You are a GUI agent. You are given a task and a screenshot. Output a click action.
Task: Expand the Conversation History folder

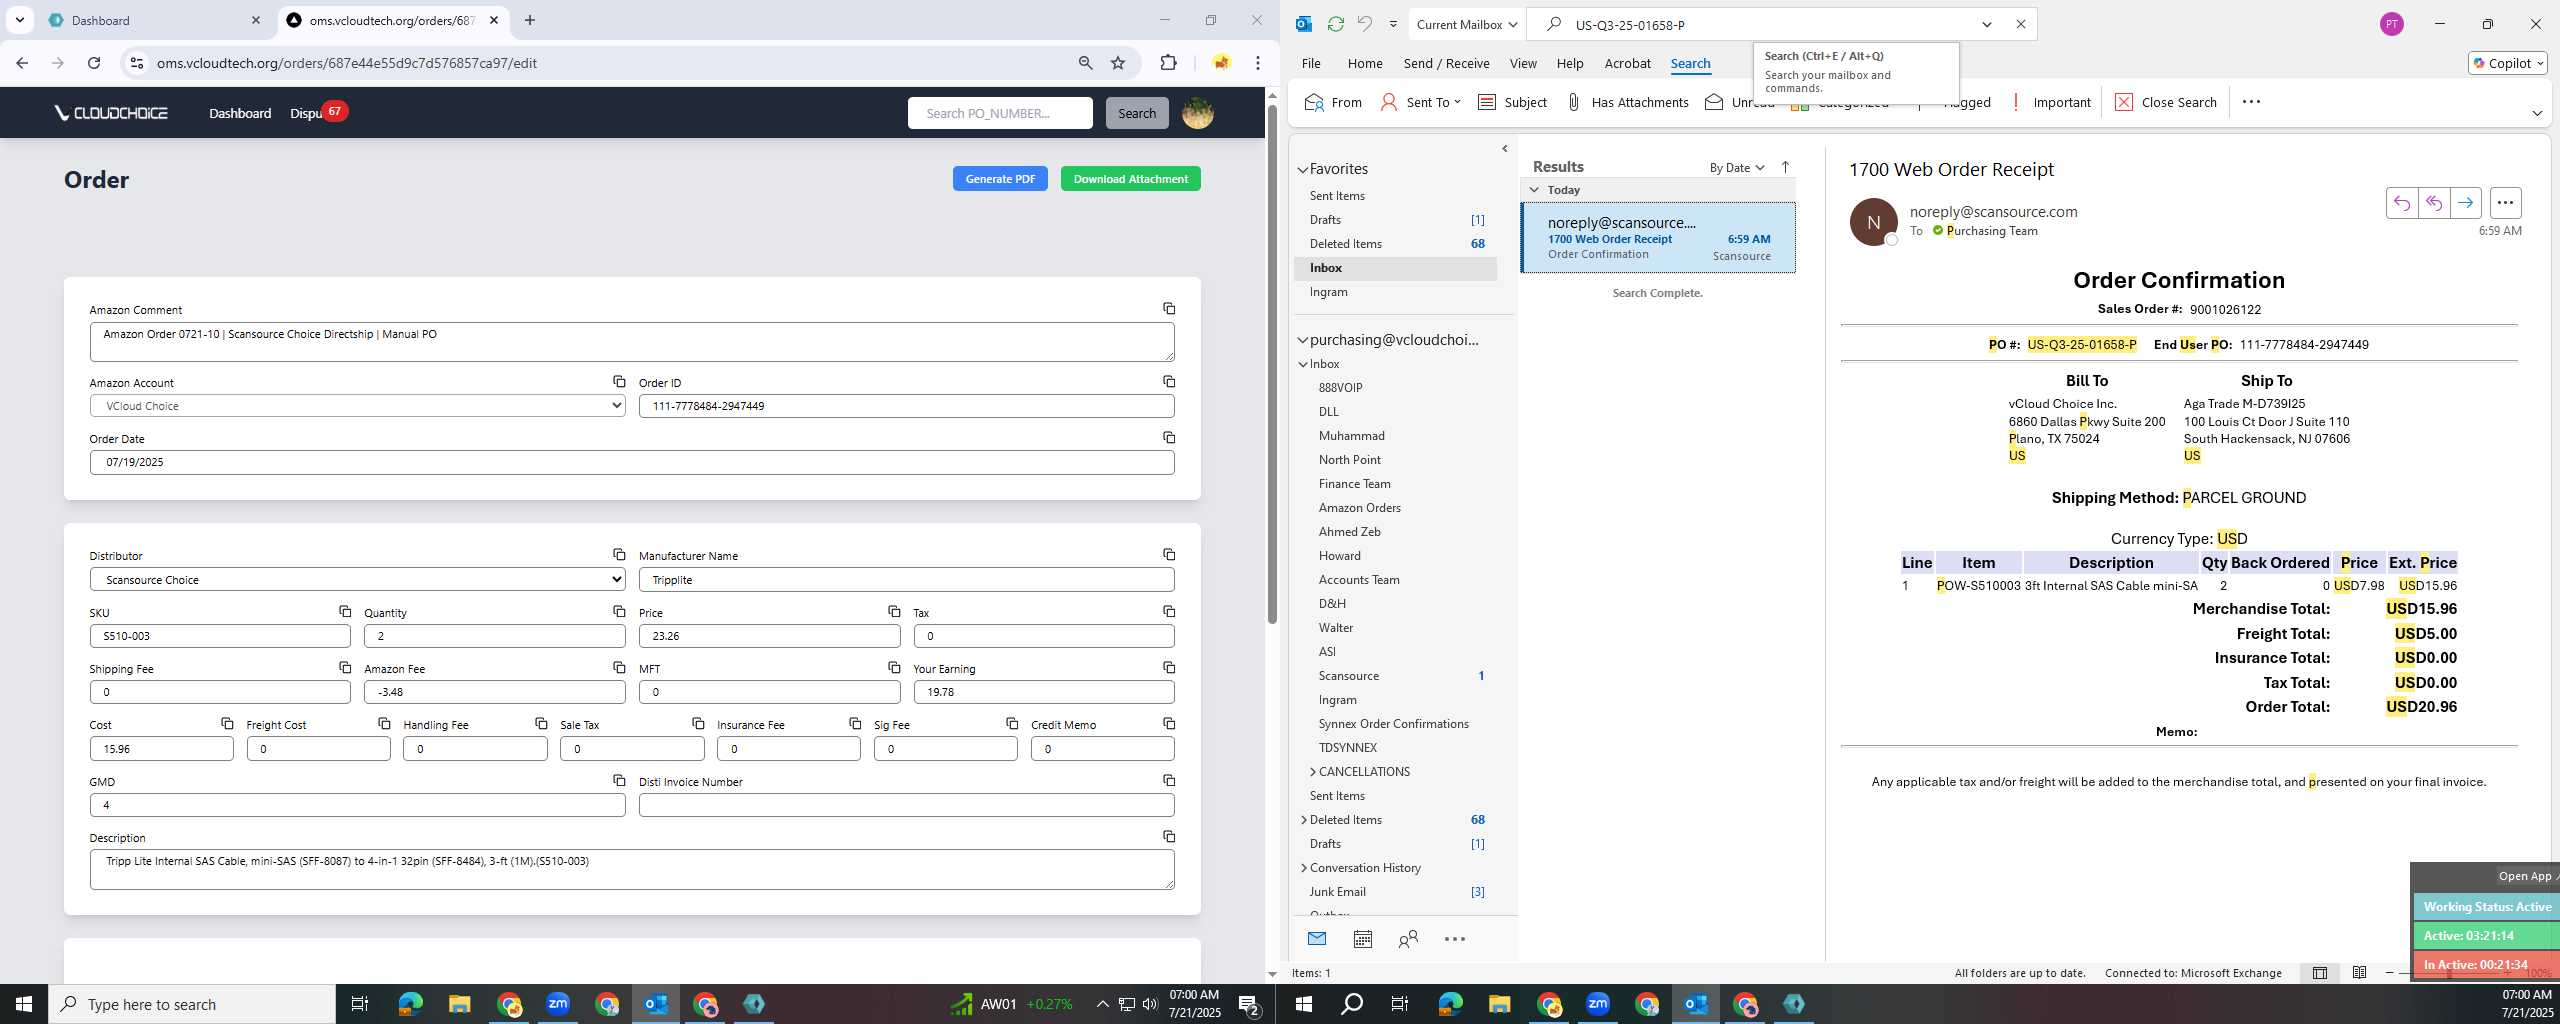[1303, 868]
